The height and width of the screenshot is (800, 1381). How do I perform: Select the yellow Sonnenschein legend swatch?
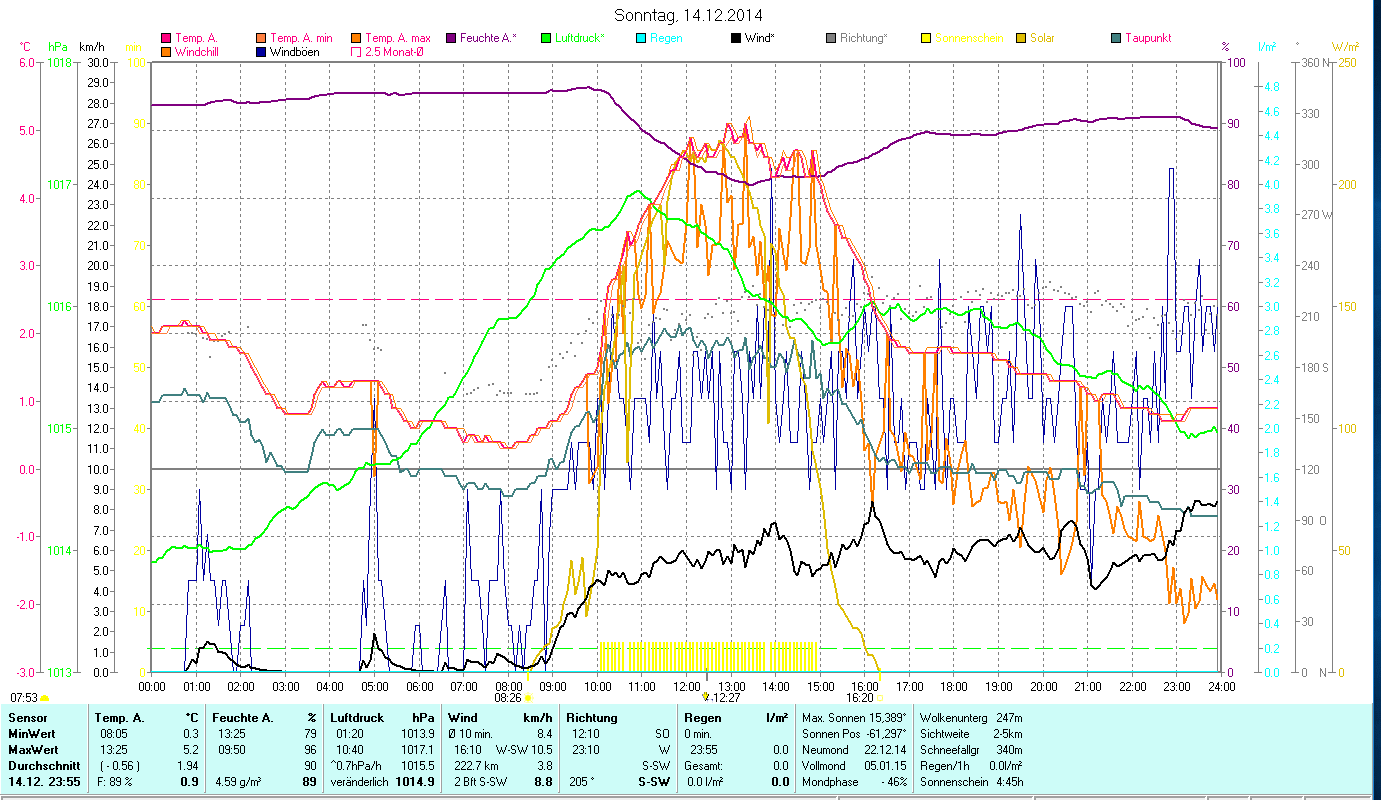coord(926,38)
